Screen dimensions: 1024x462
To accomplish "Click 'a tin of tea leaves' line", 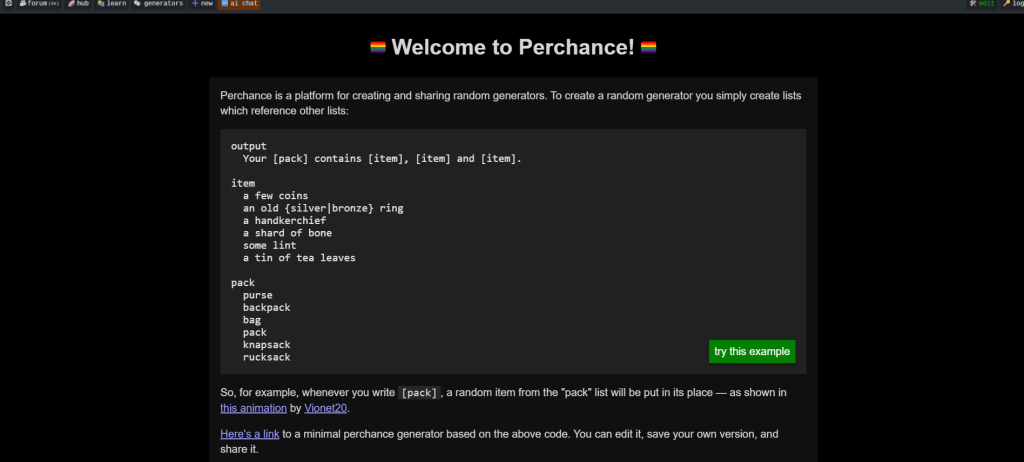I will pos(299,258).
